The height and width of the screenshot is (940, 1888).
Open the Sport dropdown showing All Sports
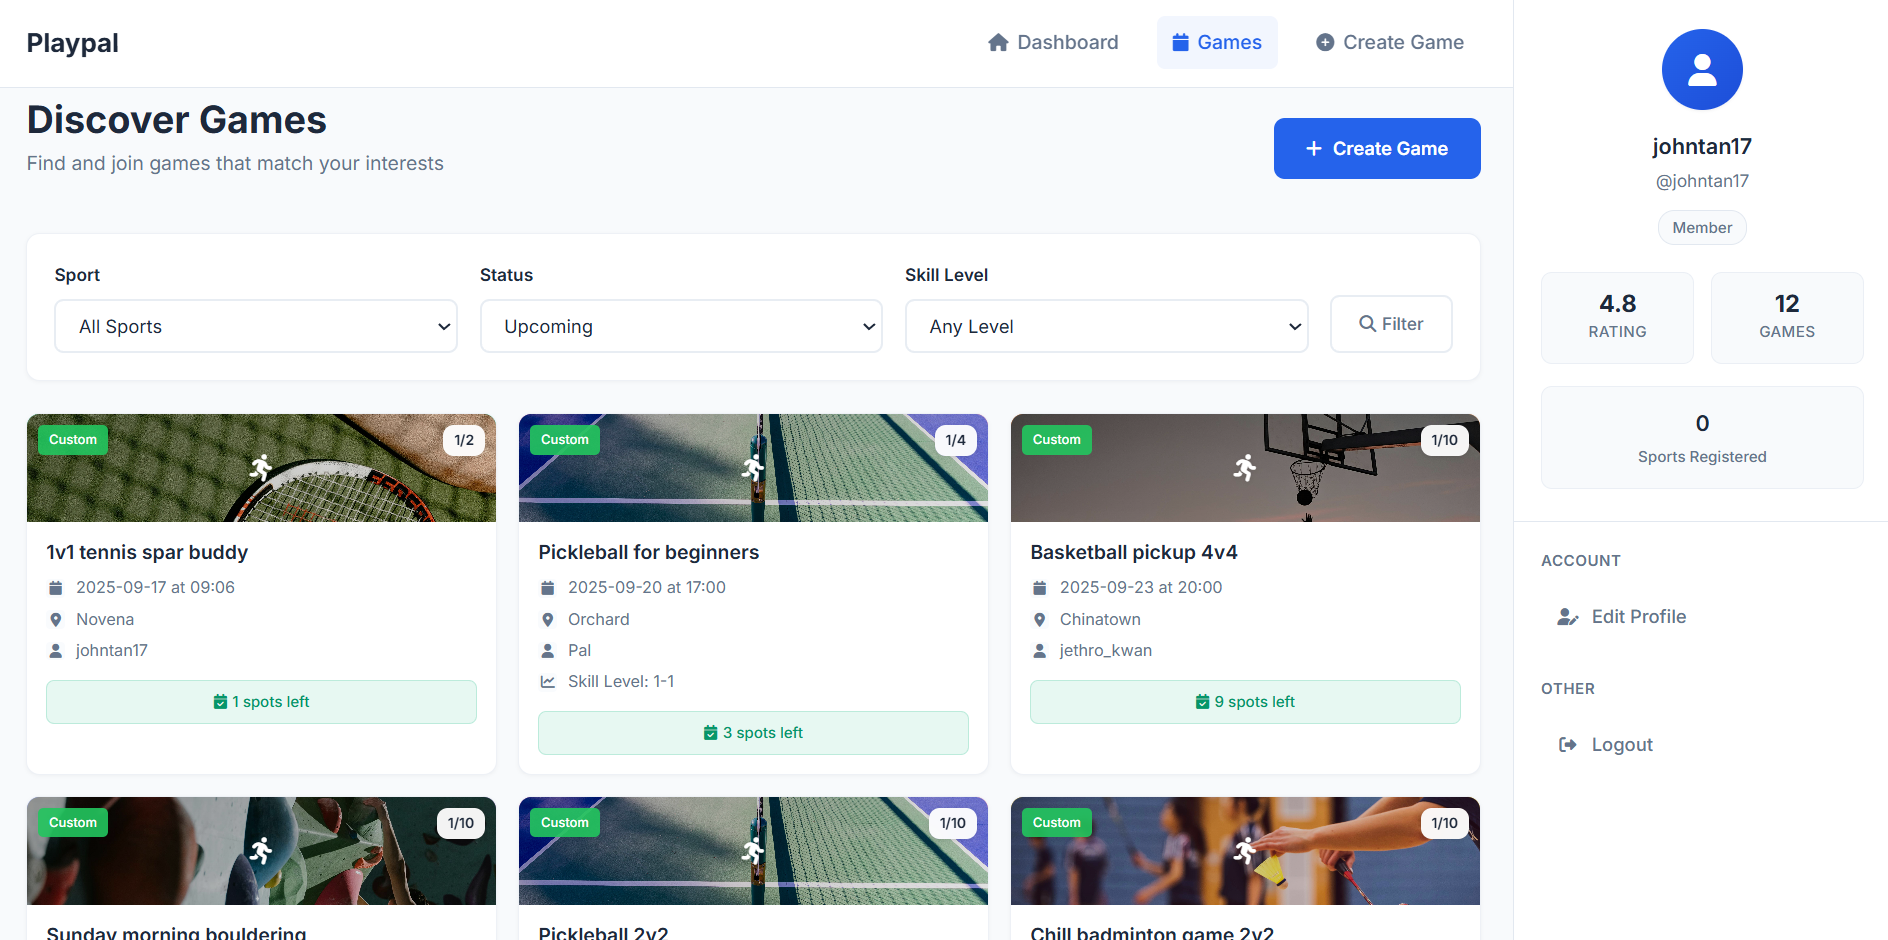(x=256, y=326)
